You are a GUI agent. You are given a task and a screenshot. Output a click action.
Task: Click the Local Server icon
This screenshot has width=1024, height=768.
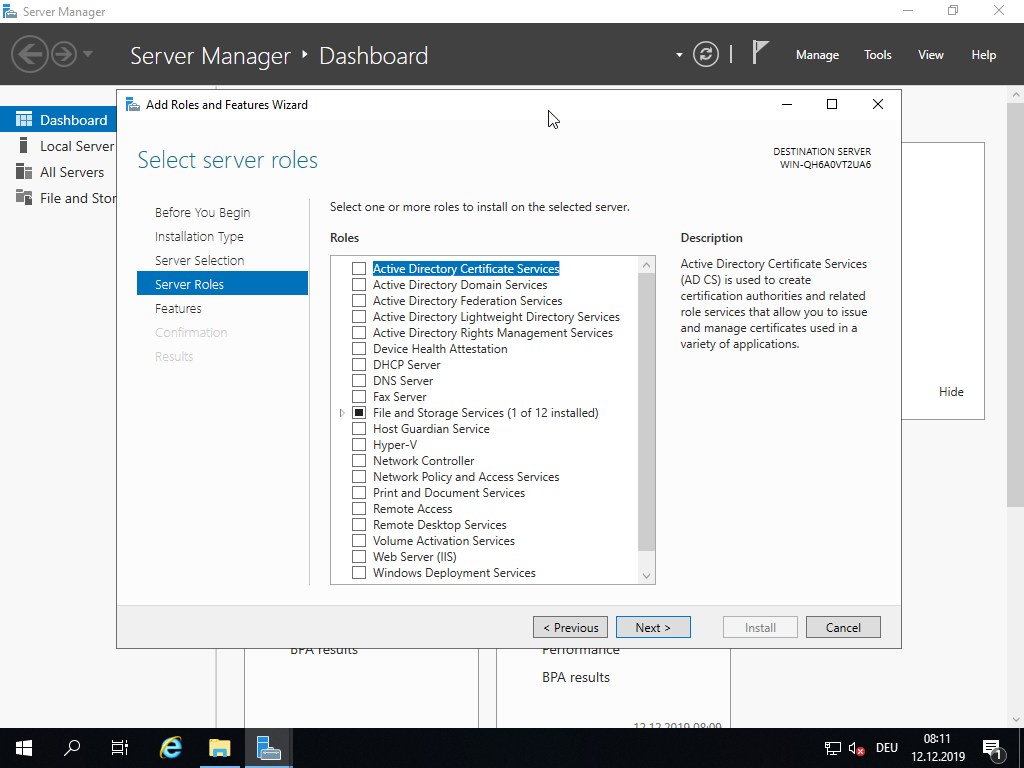(24, 146)
